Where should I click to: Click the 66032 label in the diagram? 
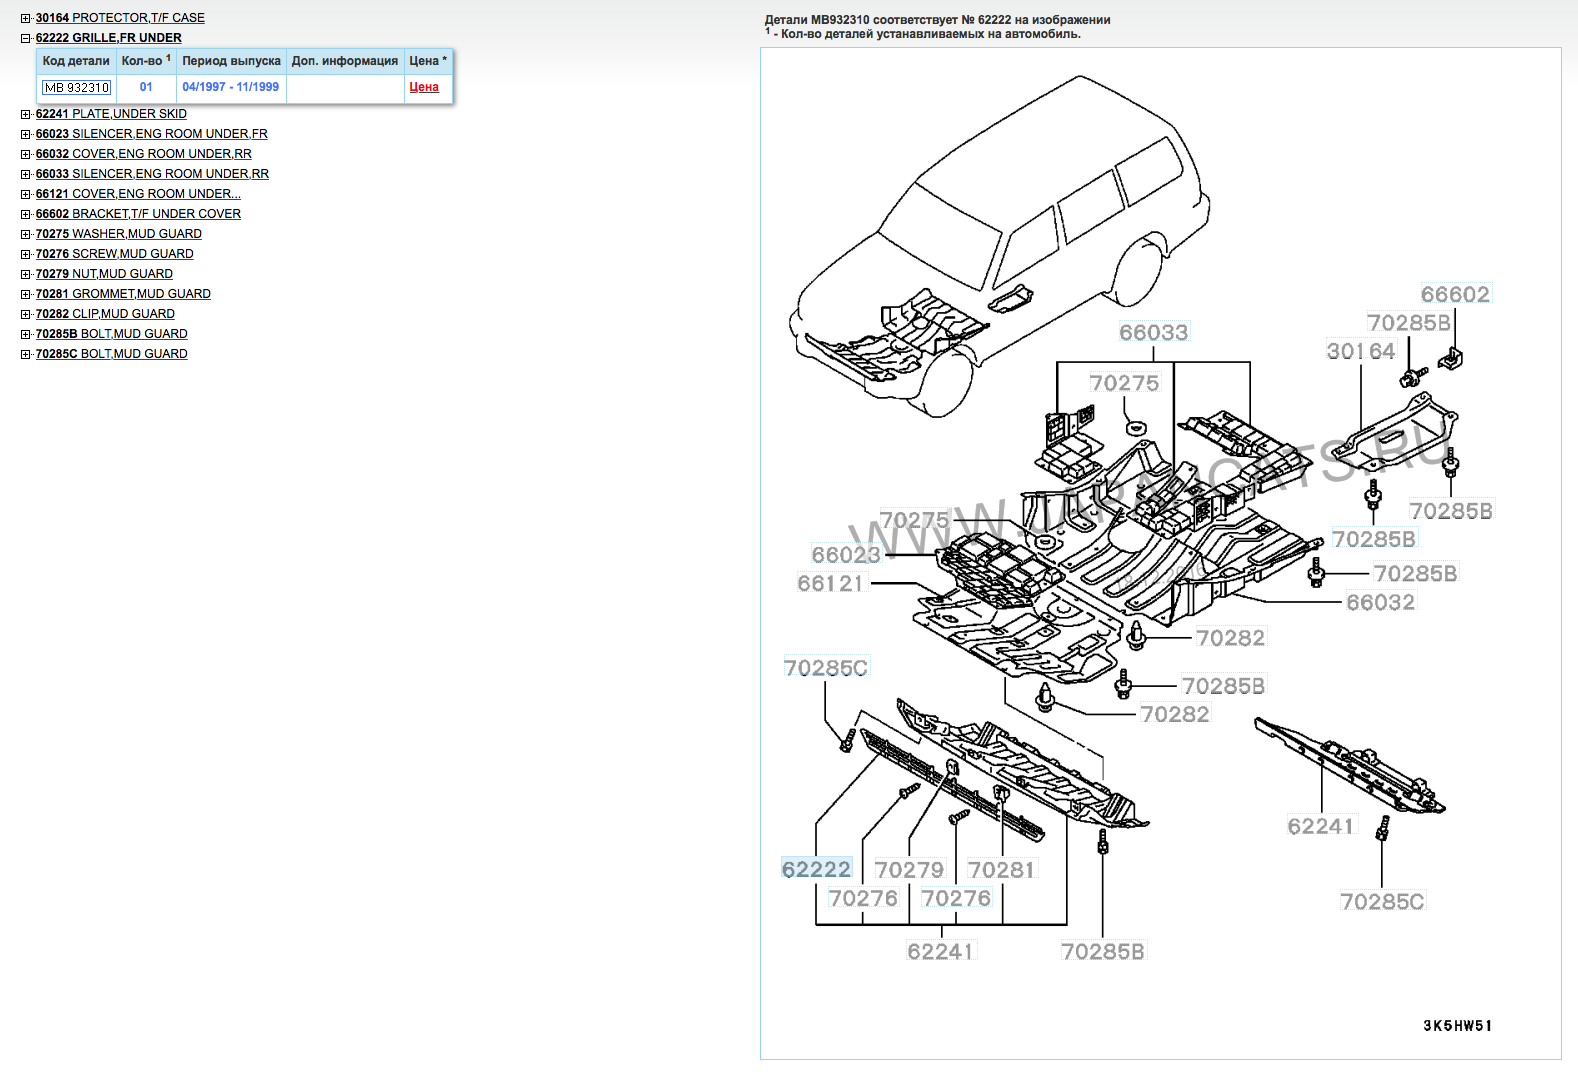[1380, 602]
